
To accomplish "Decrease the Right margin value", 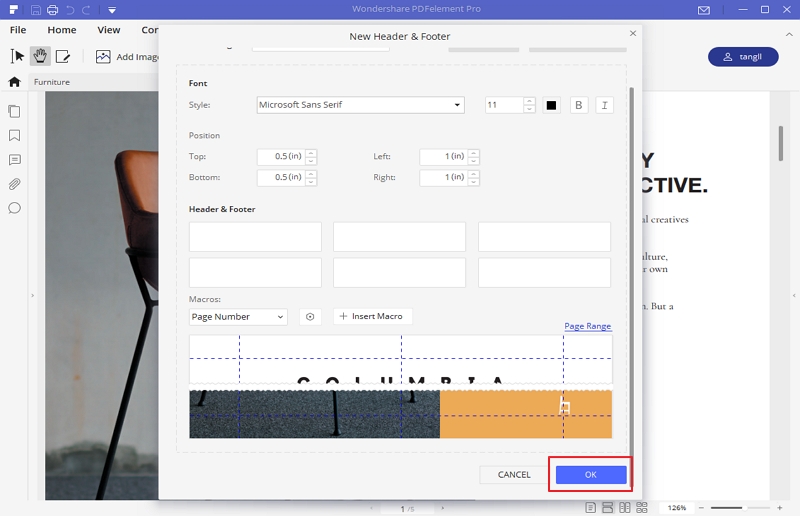I will [x=473, y=182].
